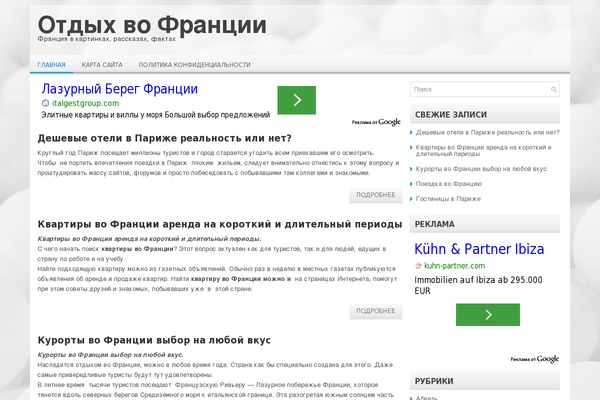
Task: Click the green arrow button in the Лазурный Берег ad
Action: [x=297, y=100]
